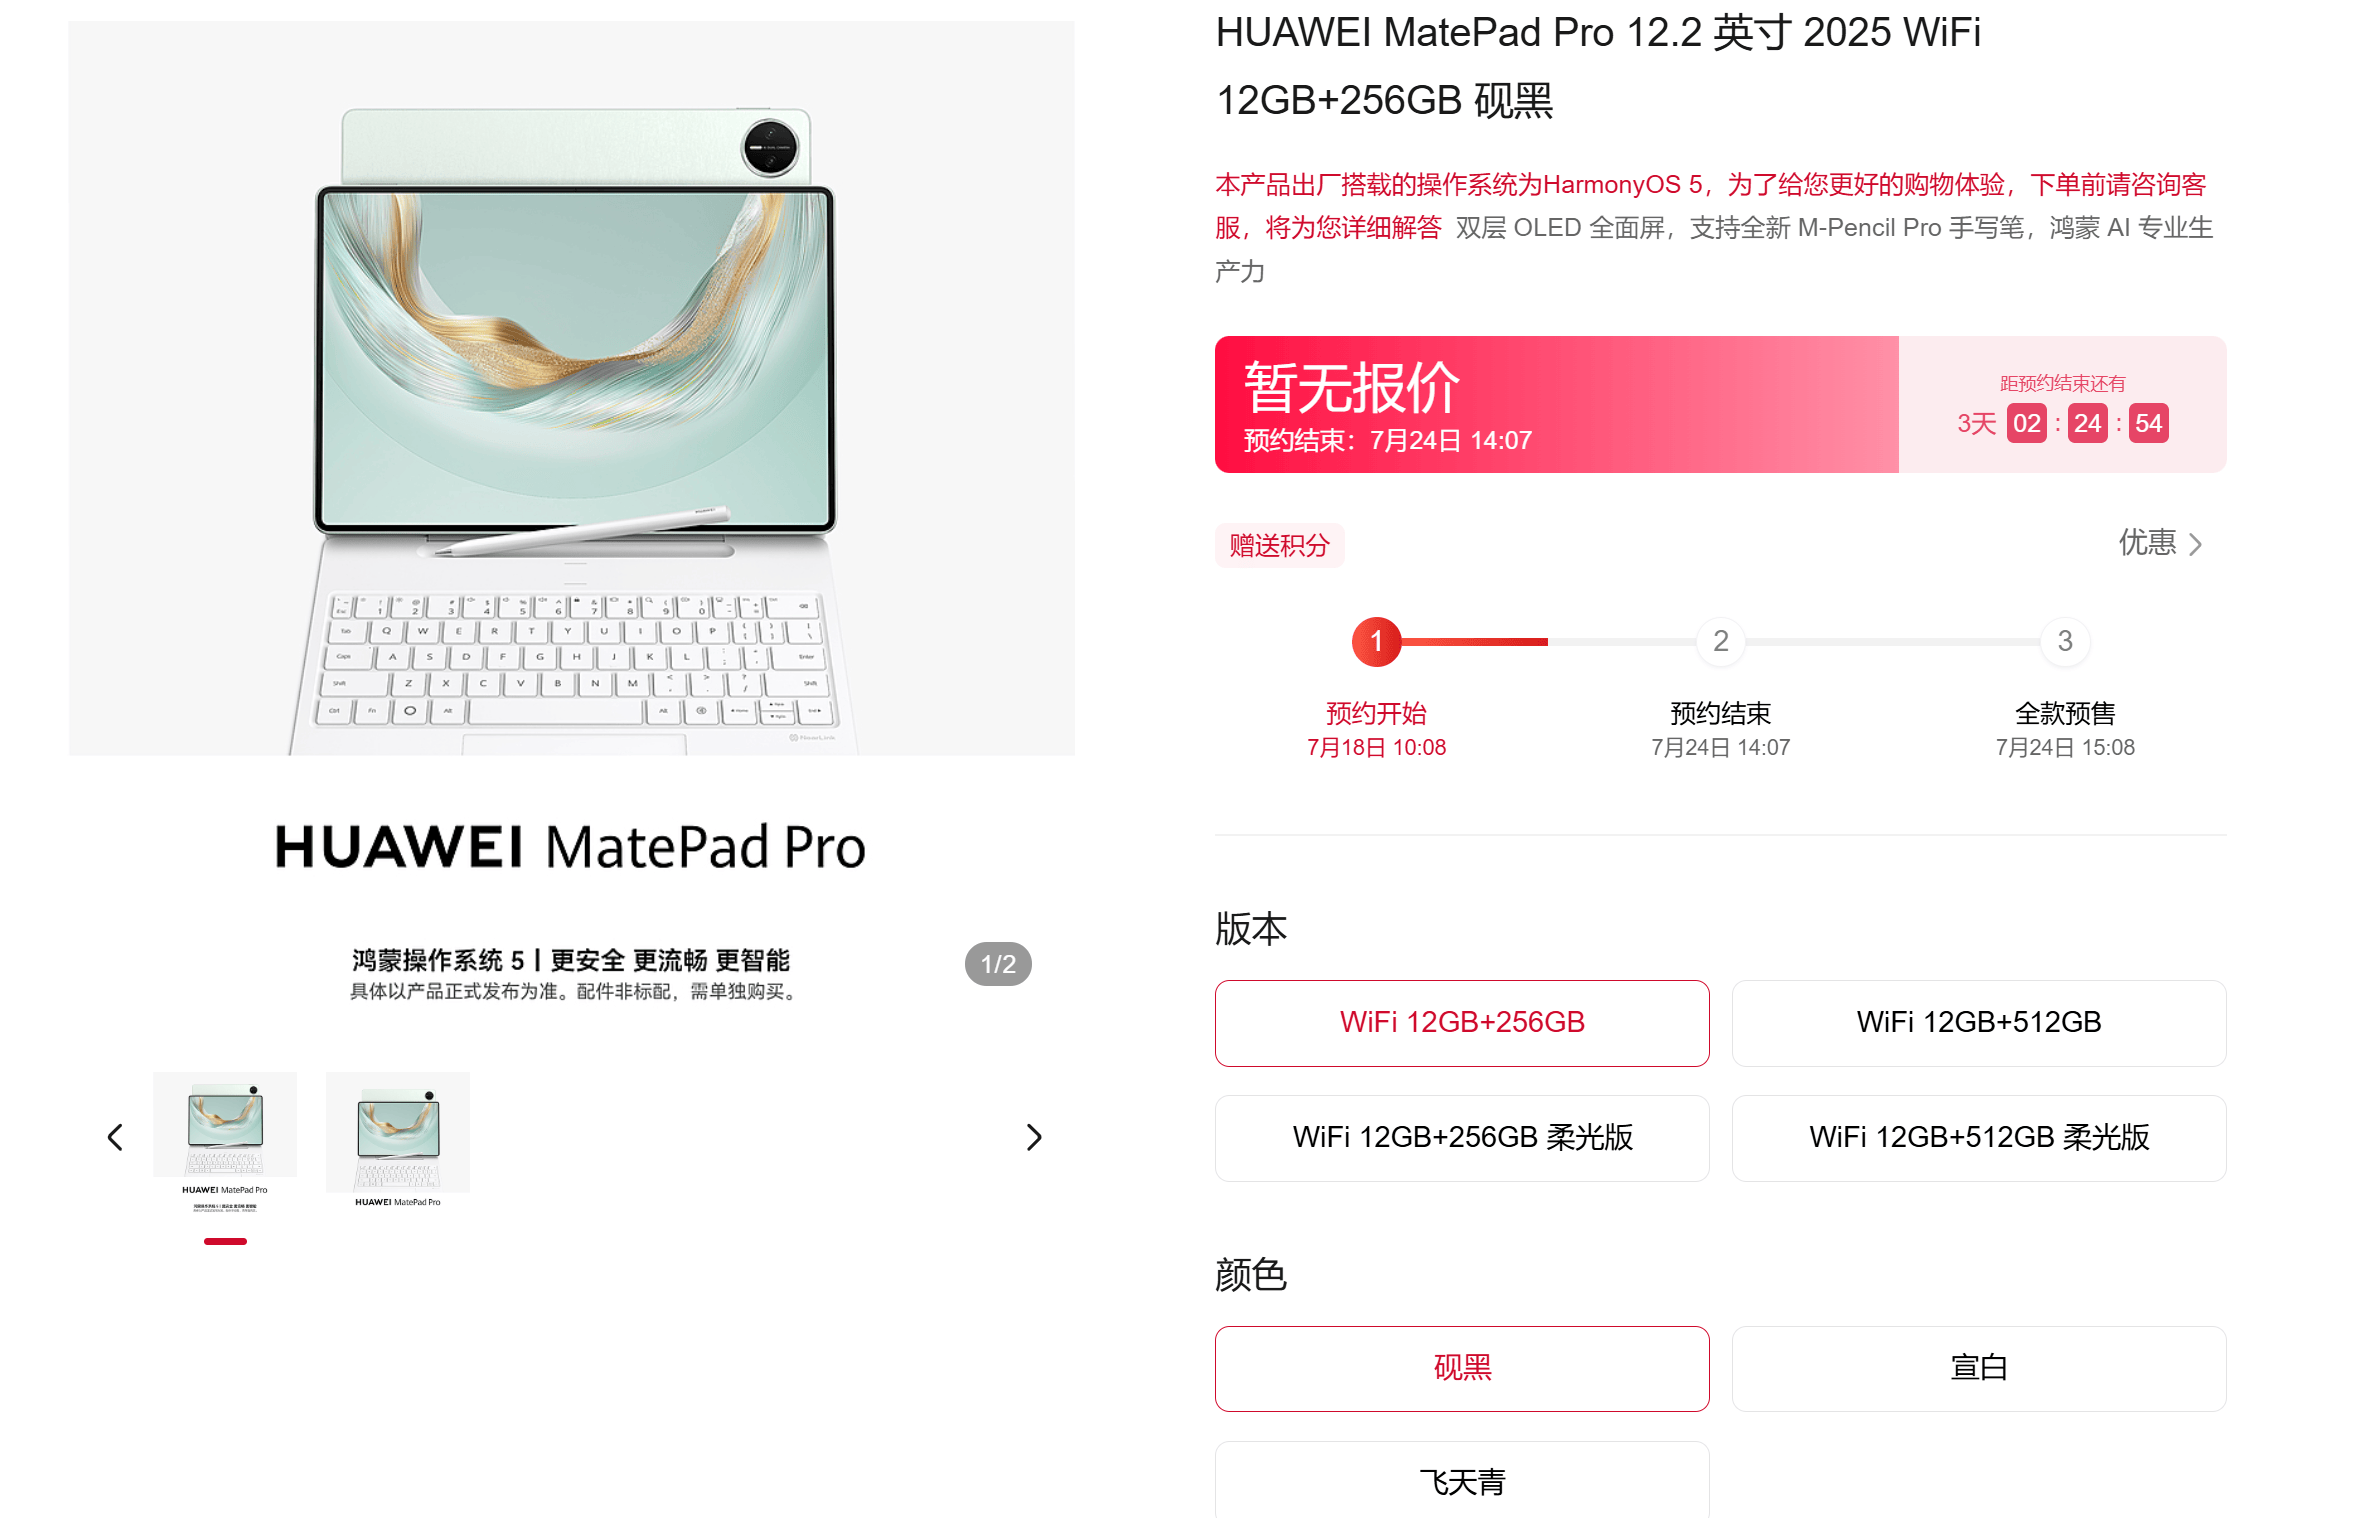Image resolution: width=2355 pixels, height=1518 pixels.
Task: Click the 暂无报价 price banner
Action: [x=1556, y=404]
